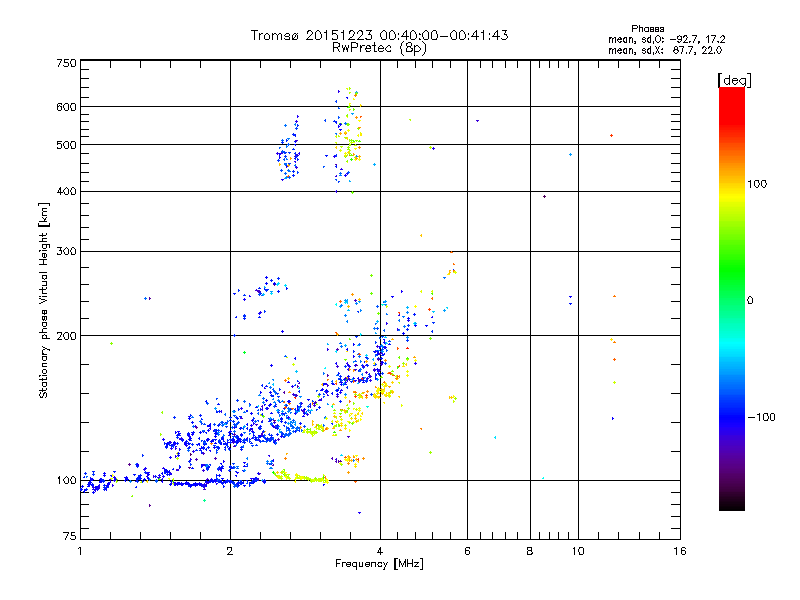Click x-axis tick label '8'
Viewport: 800px width, 600px height.
click(530, 551)
